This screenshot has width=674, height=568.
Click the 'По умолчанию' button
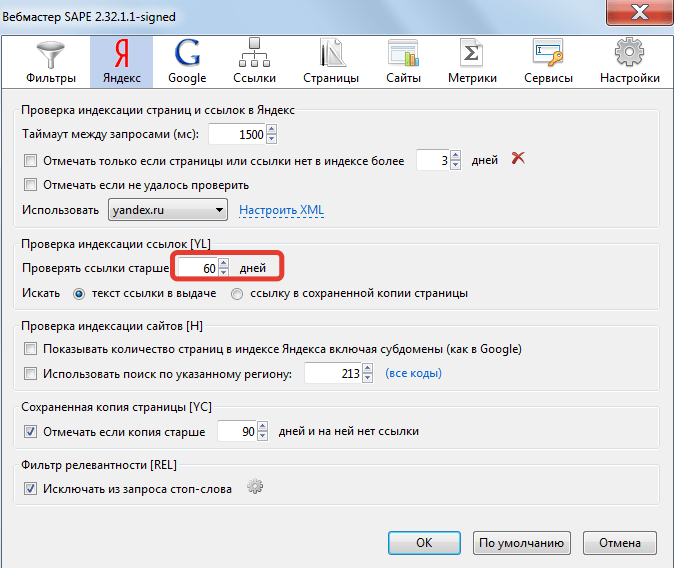pyautogui.click(x=521, y=543)
